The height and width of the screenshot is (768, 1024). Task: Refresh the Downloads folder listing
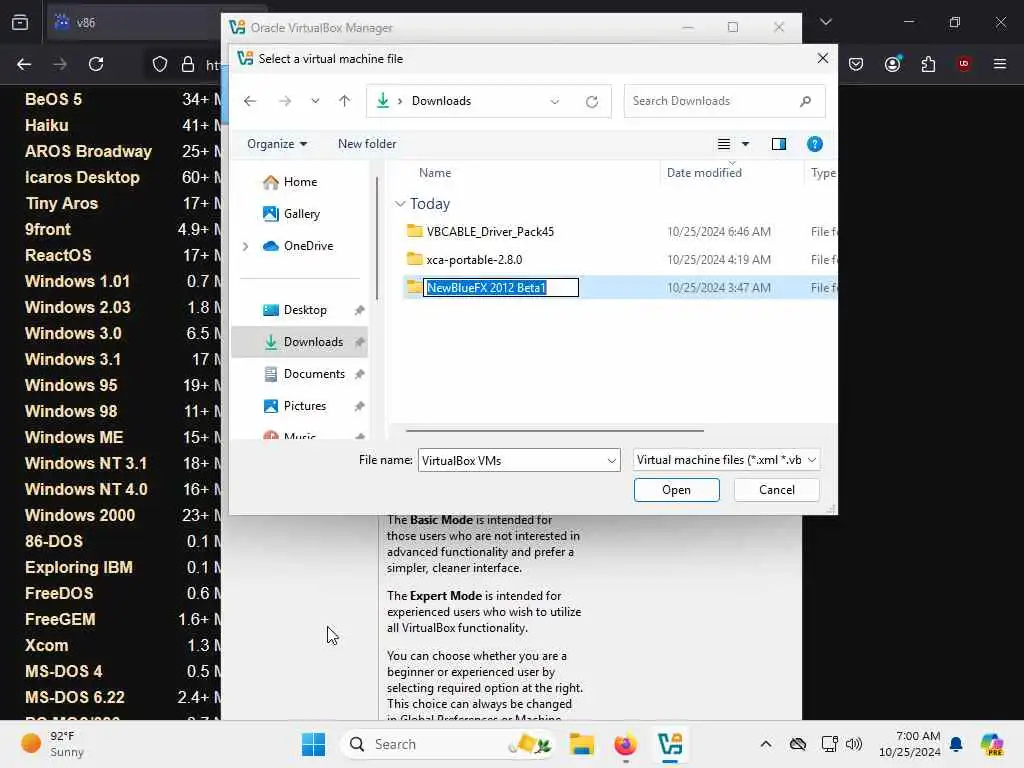[592, 101]
